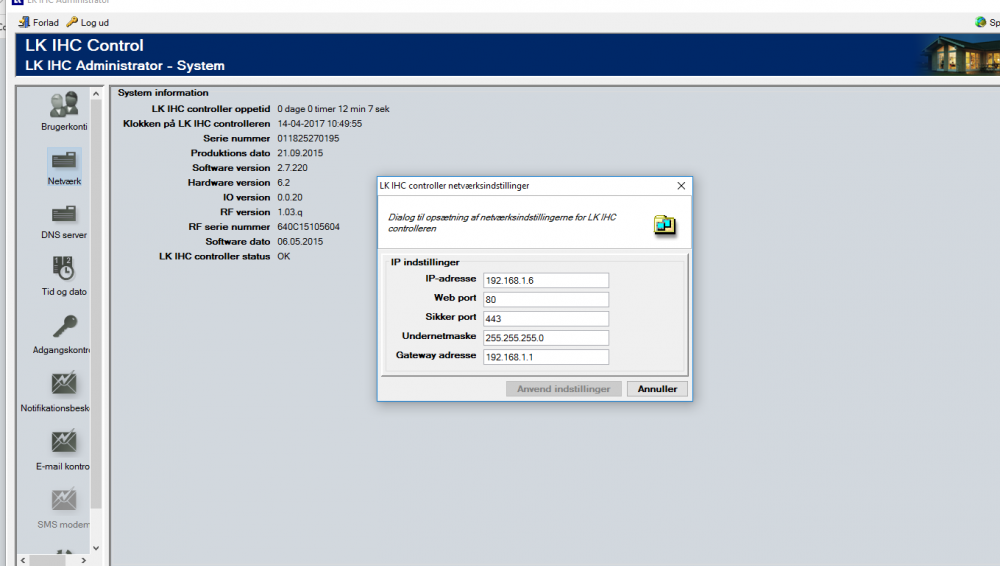
Task: Open Tid og dato clock icon
Action: tap(64, 269)
